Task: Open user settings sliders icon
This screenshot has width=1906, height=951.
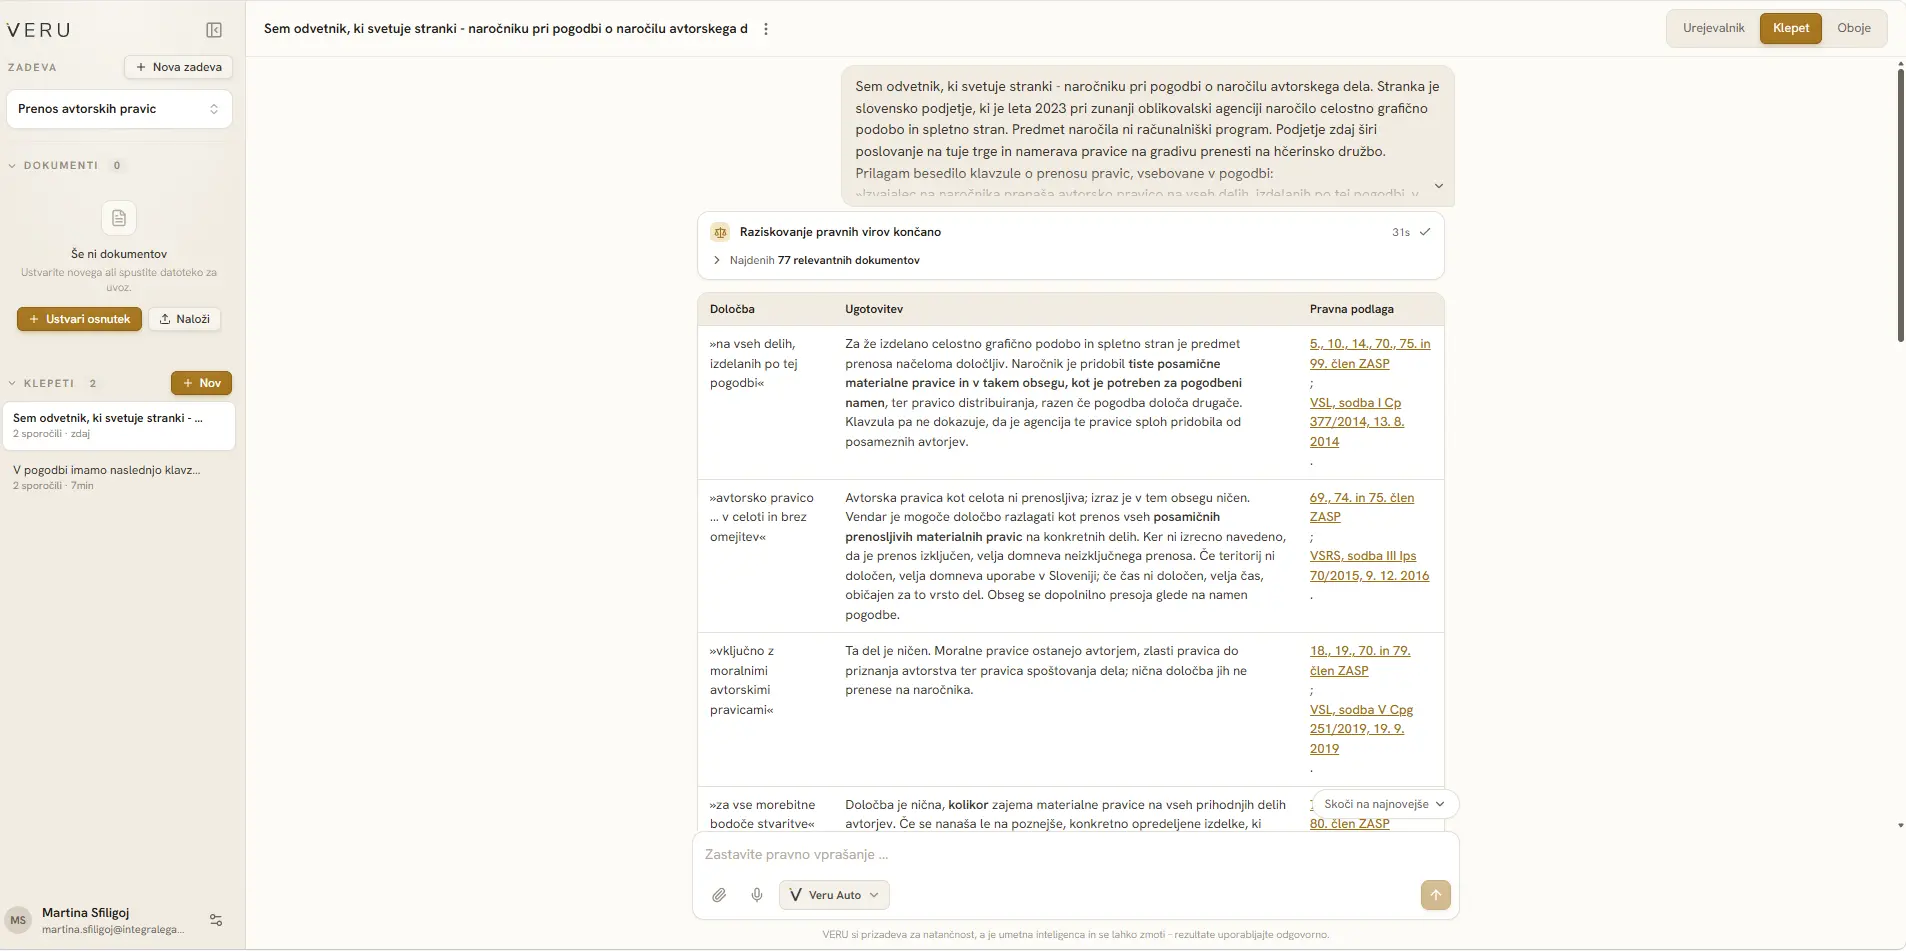Action: pos(216,920)
